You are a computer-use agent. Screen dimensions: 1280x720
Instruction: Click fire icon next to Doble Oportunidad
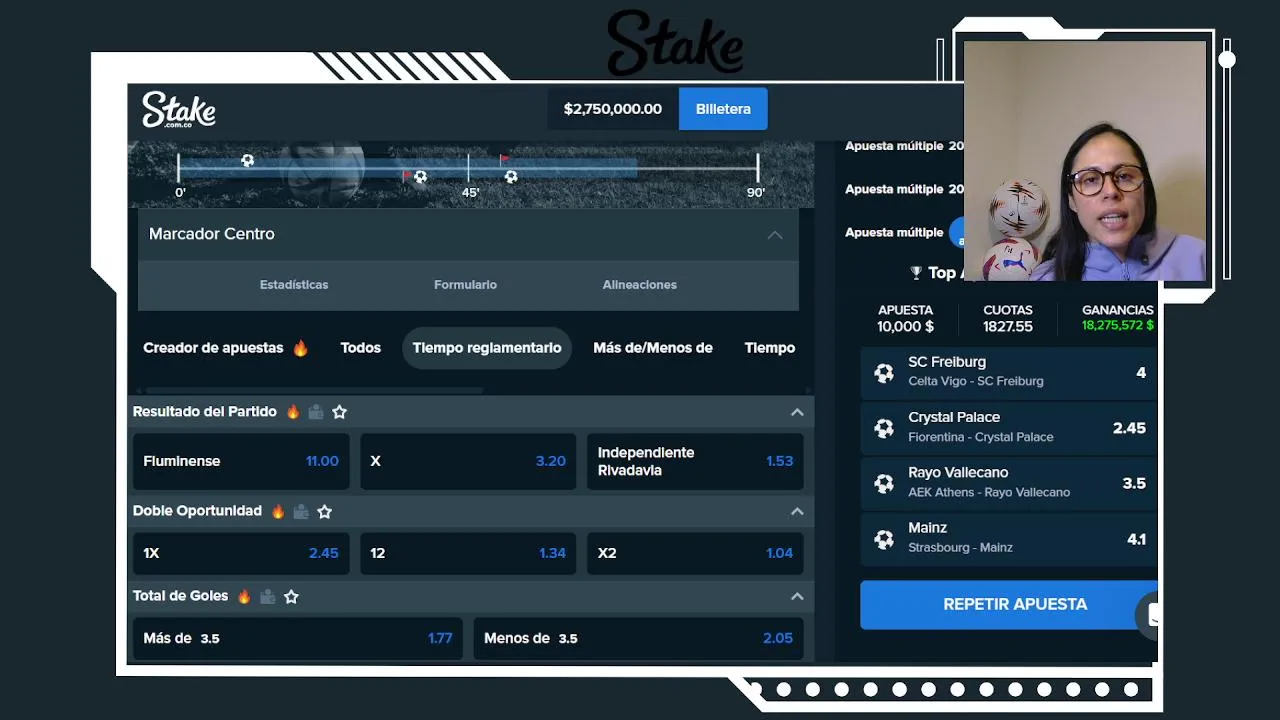(278, 511)
